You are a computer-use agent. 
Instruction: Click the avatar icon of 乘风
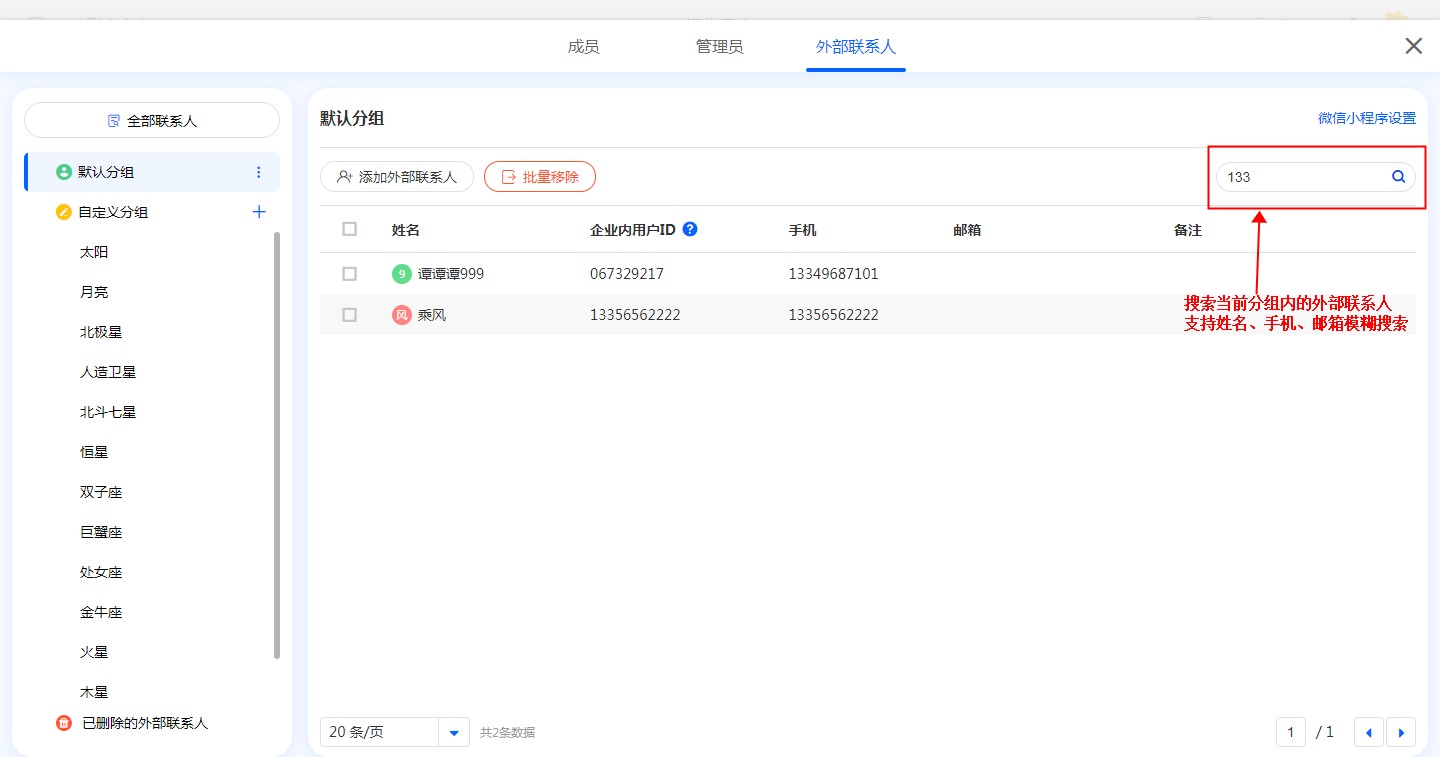[x=402, y=315]
